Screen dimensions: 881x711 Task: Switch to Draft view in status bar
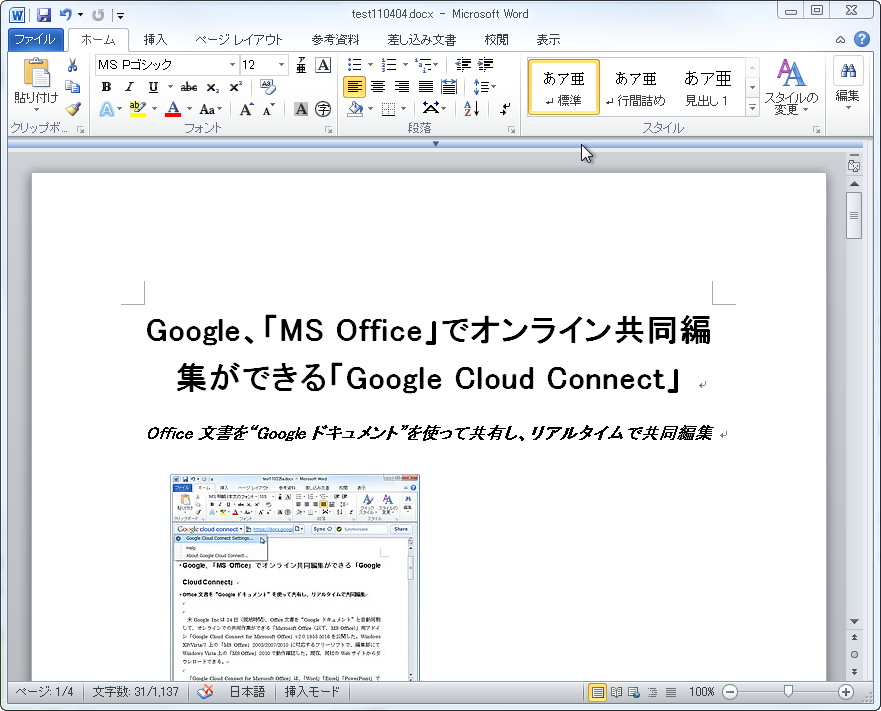(671, 692)
